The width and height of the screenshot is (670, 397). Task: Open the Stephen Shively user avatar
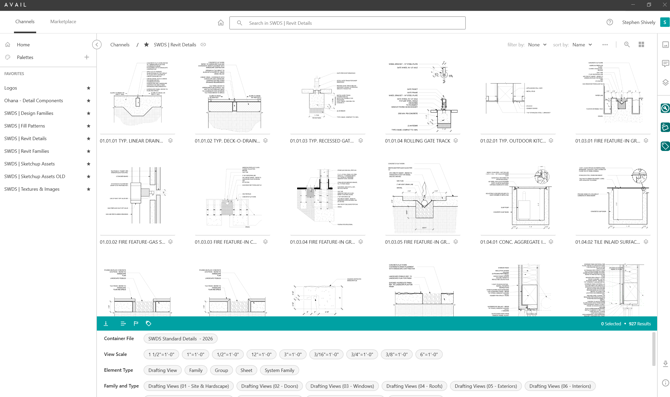(x=664, y=22)
